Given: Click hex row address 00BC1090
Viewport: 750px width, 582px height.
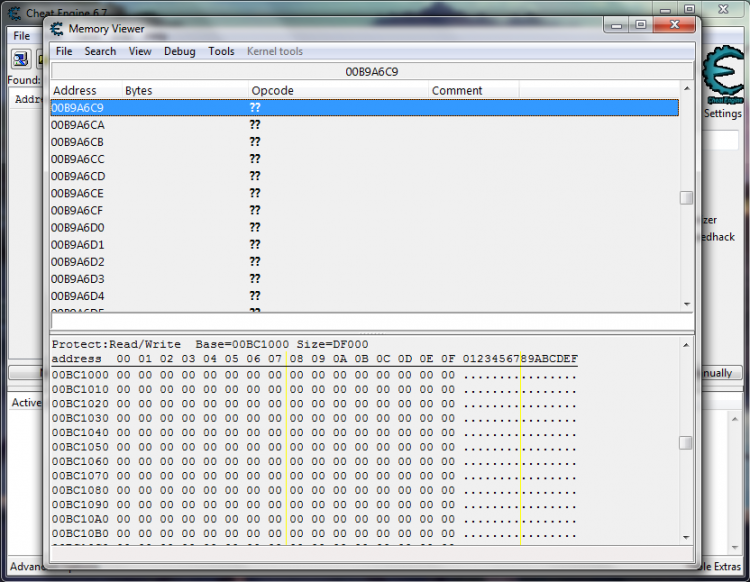Looking at the screenshot, I should pyautogui.click(x=80, y=505).
